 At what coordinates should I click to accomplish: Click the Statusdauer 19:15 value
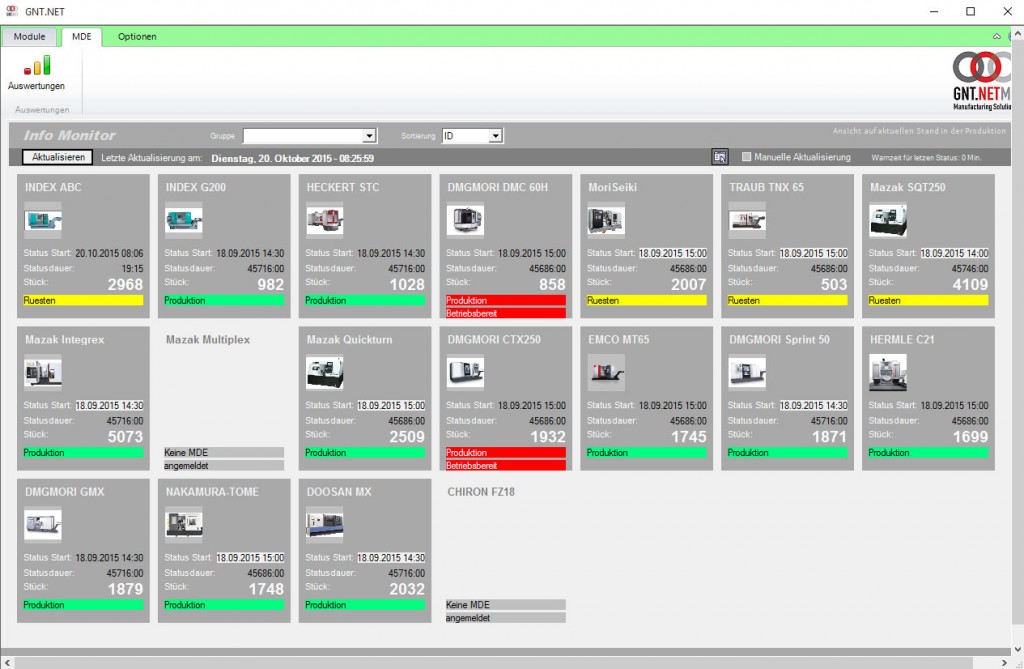pos(132,269)
